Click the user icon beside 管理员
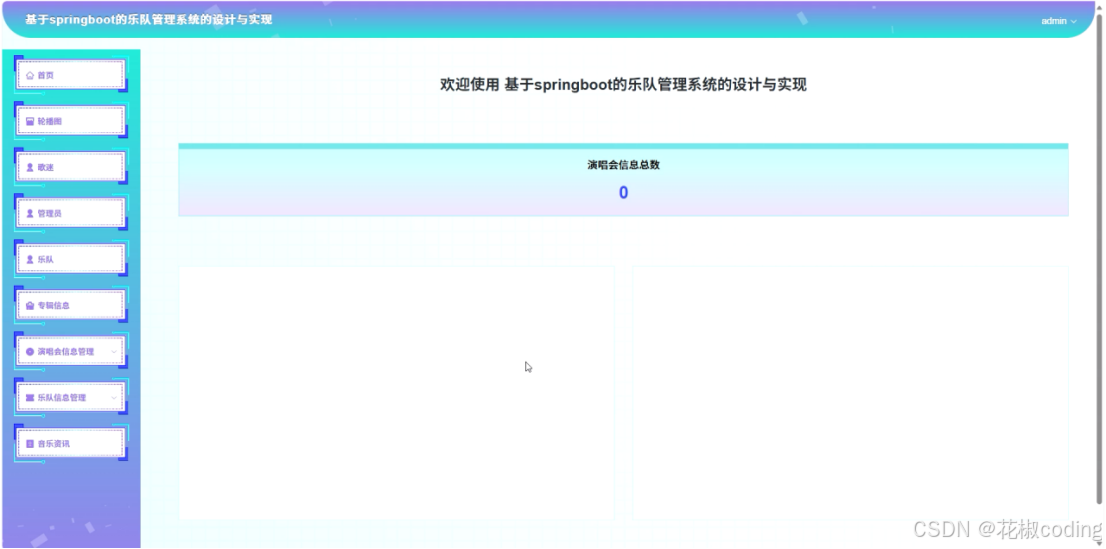Image resolution: width=1106 pixels, height=549 pixels. 30,213
